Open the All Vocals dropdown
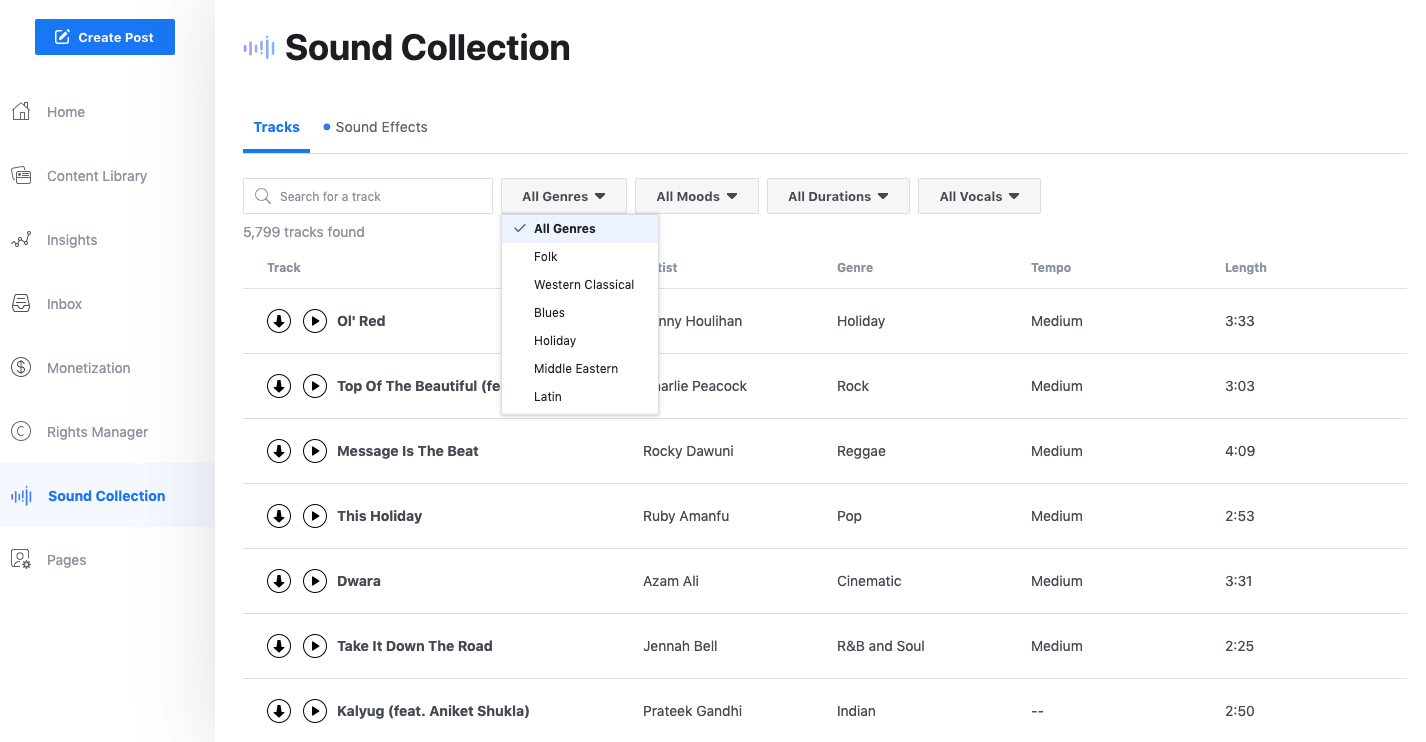 pyautogui.click(x=979, y=196)
